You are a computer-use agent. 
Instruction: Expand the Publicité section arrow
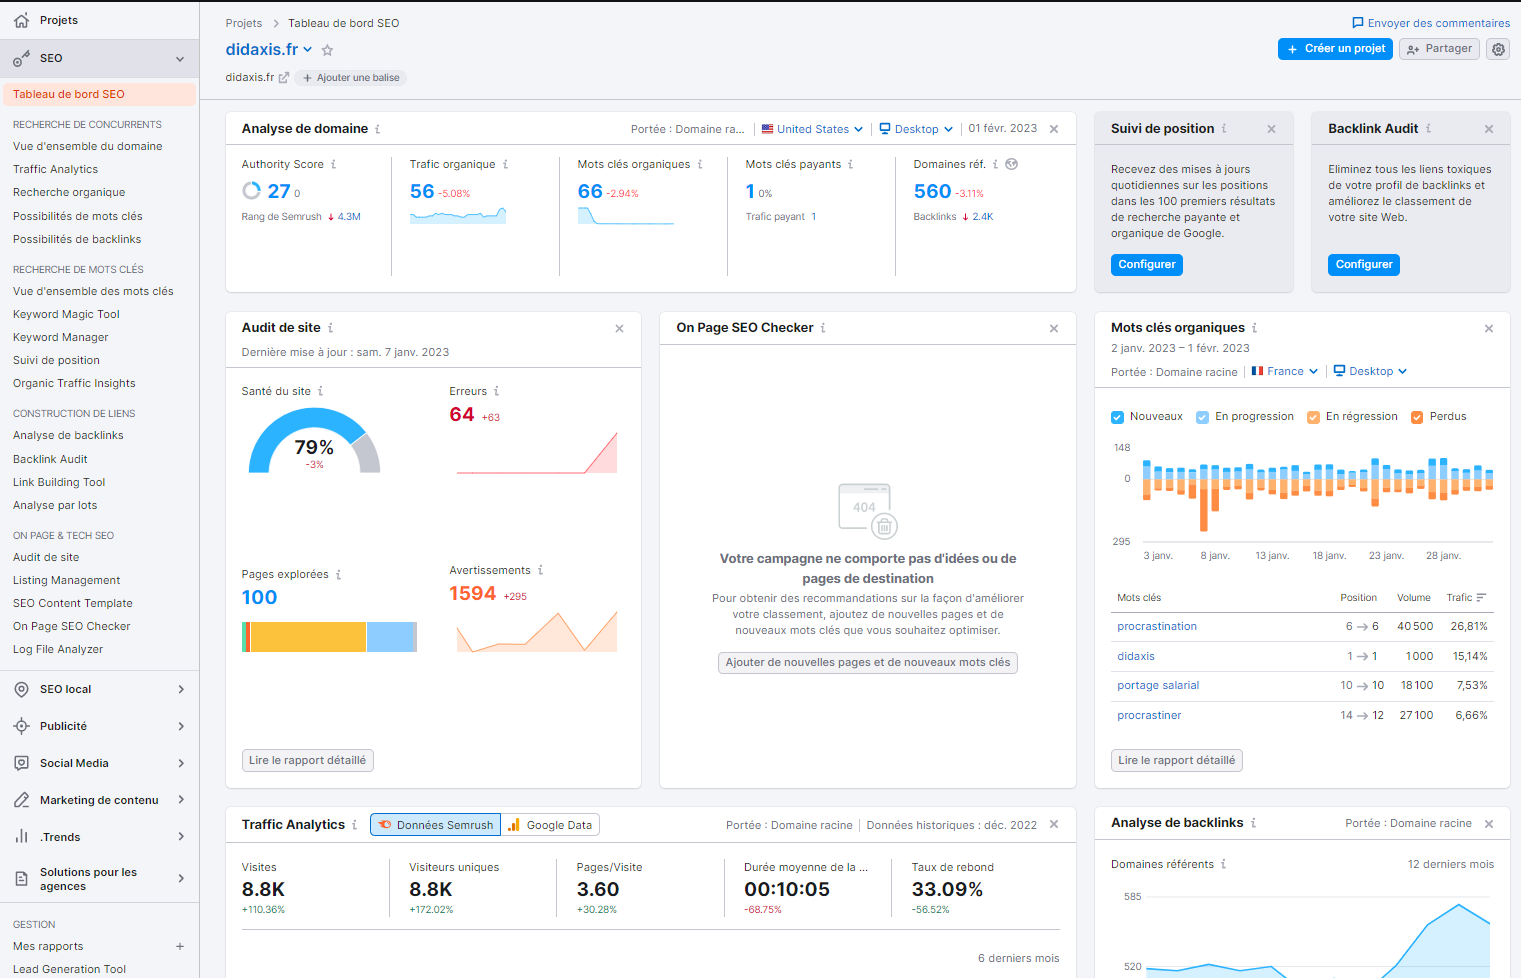point(181,726)
